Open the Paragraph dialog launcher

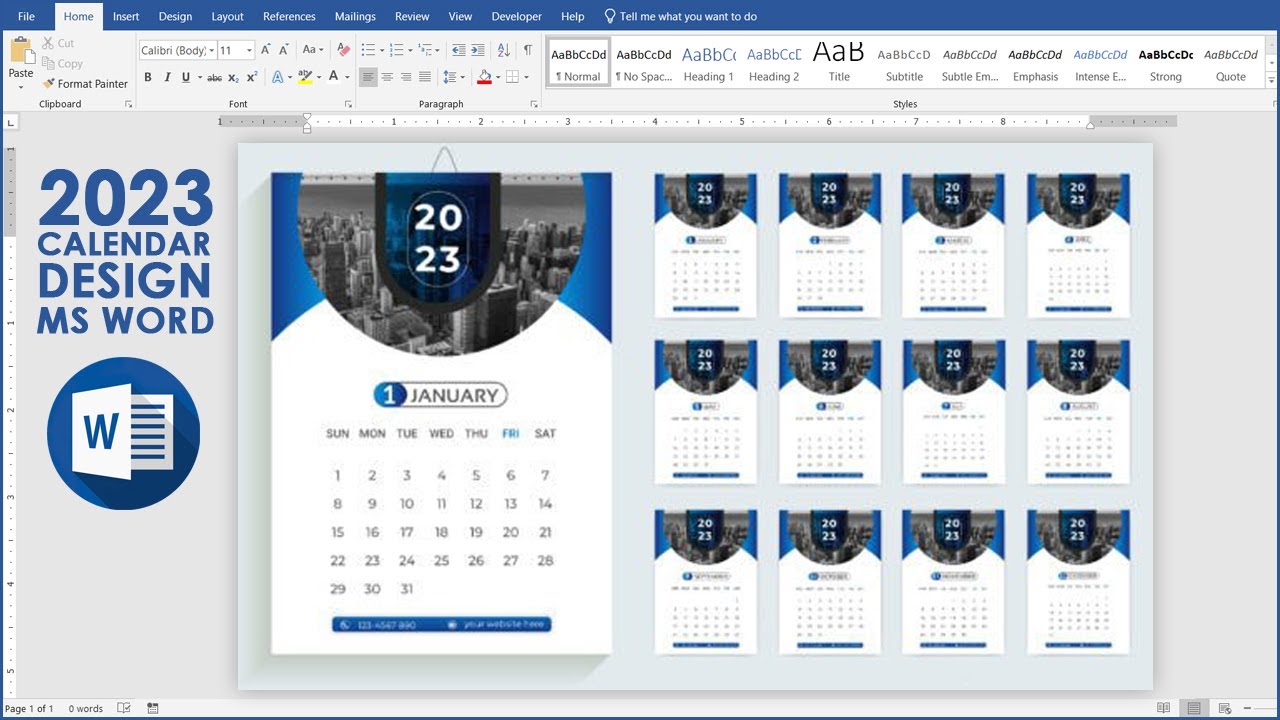pos(534,104)
